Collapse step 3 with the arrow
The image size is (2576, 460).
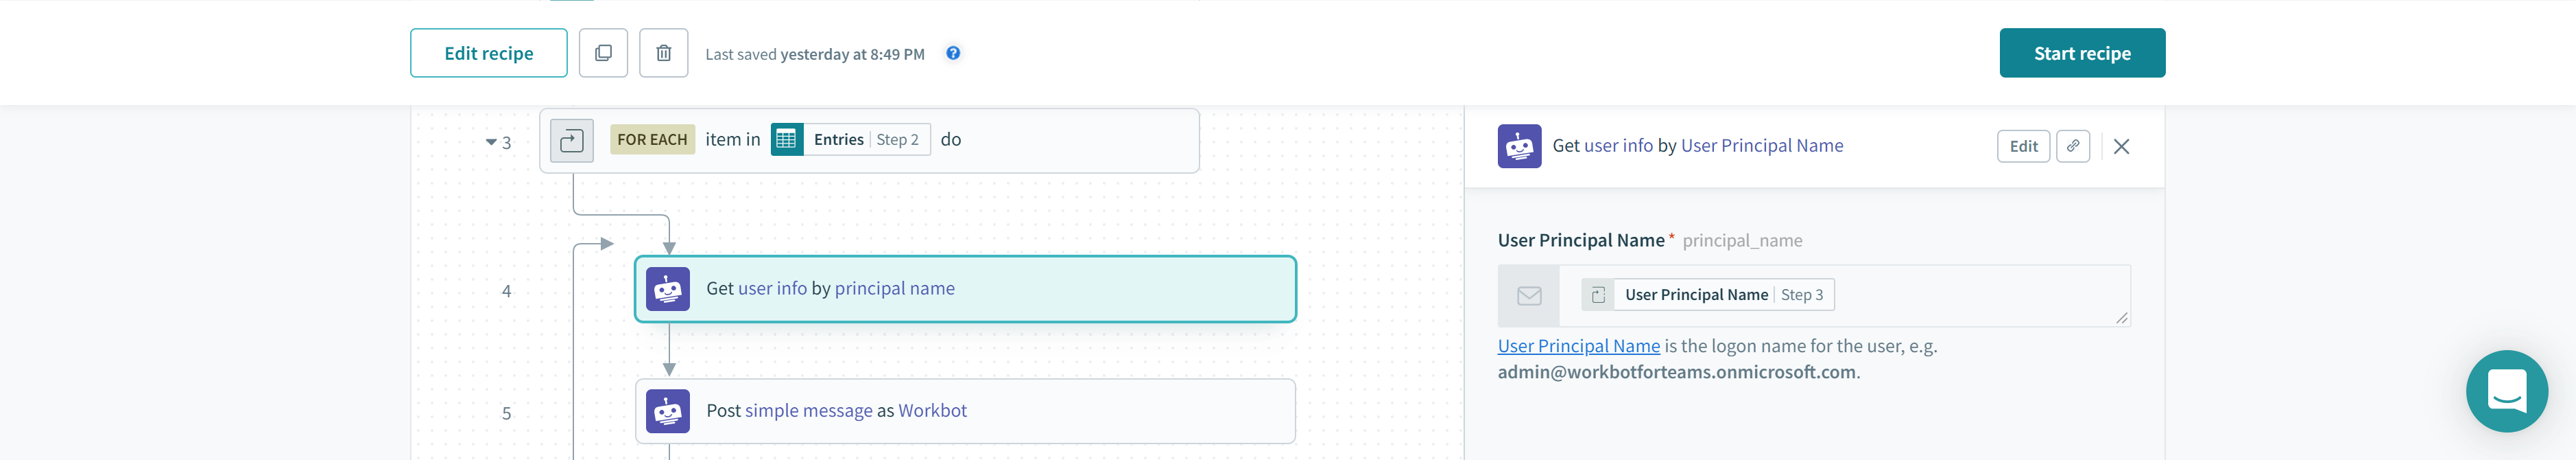(491, 142)
